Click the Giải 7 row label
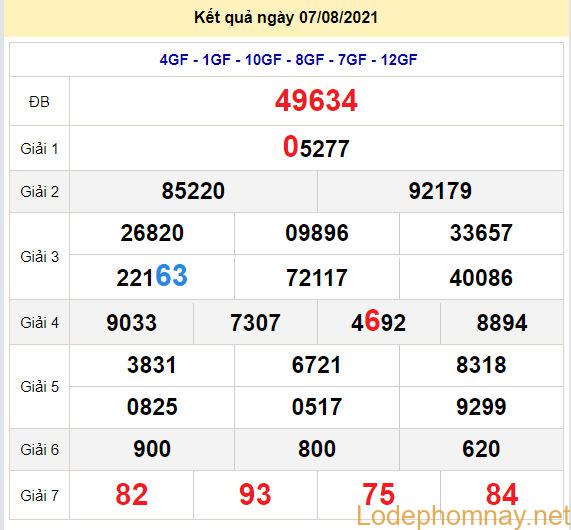The height and width of the screenshot is (530, 571). 39,495
